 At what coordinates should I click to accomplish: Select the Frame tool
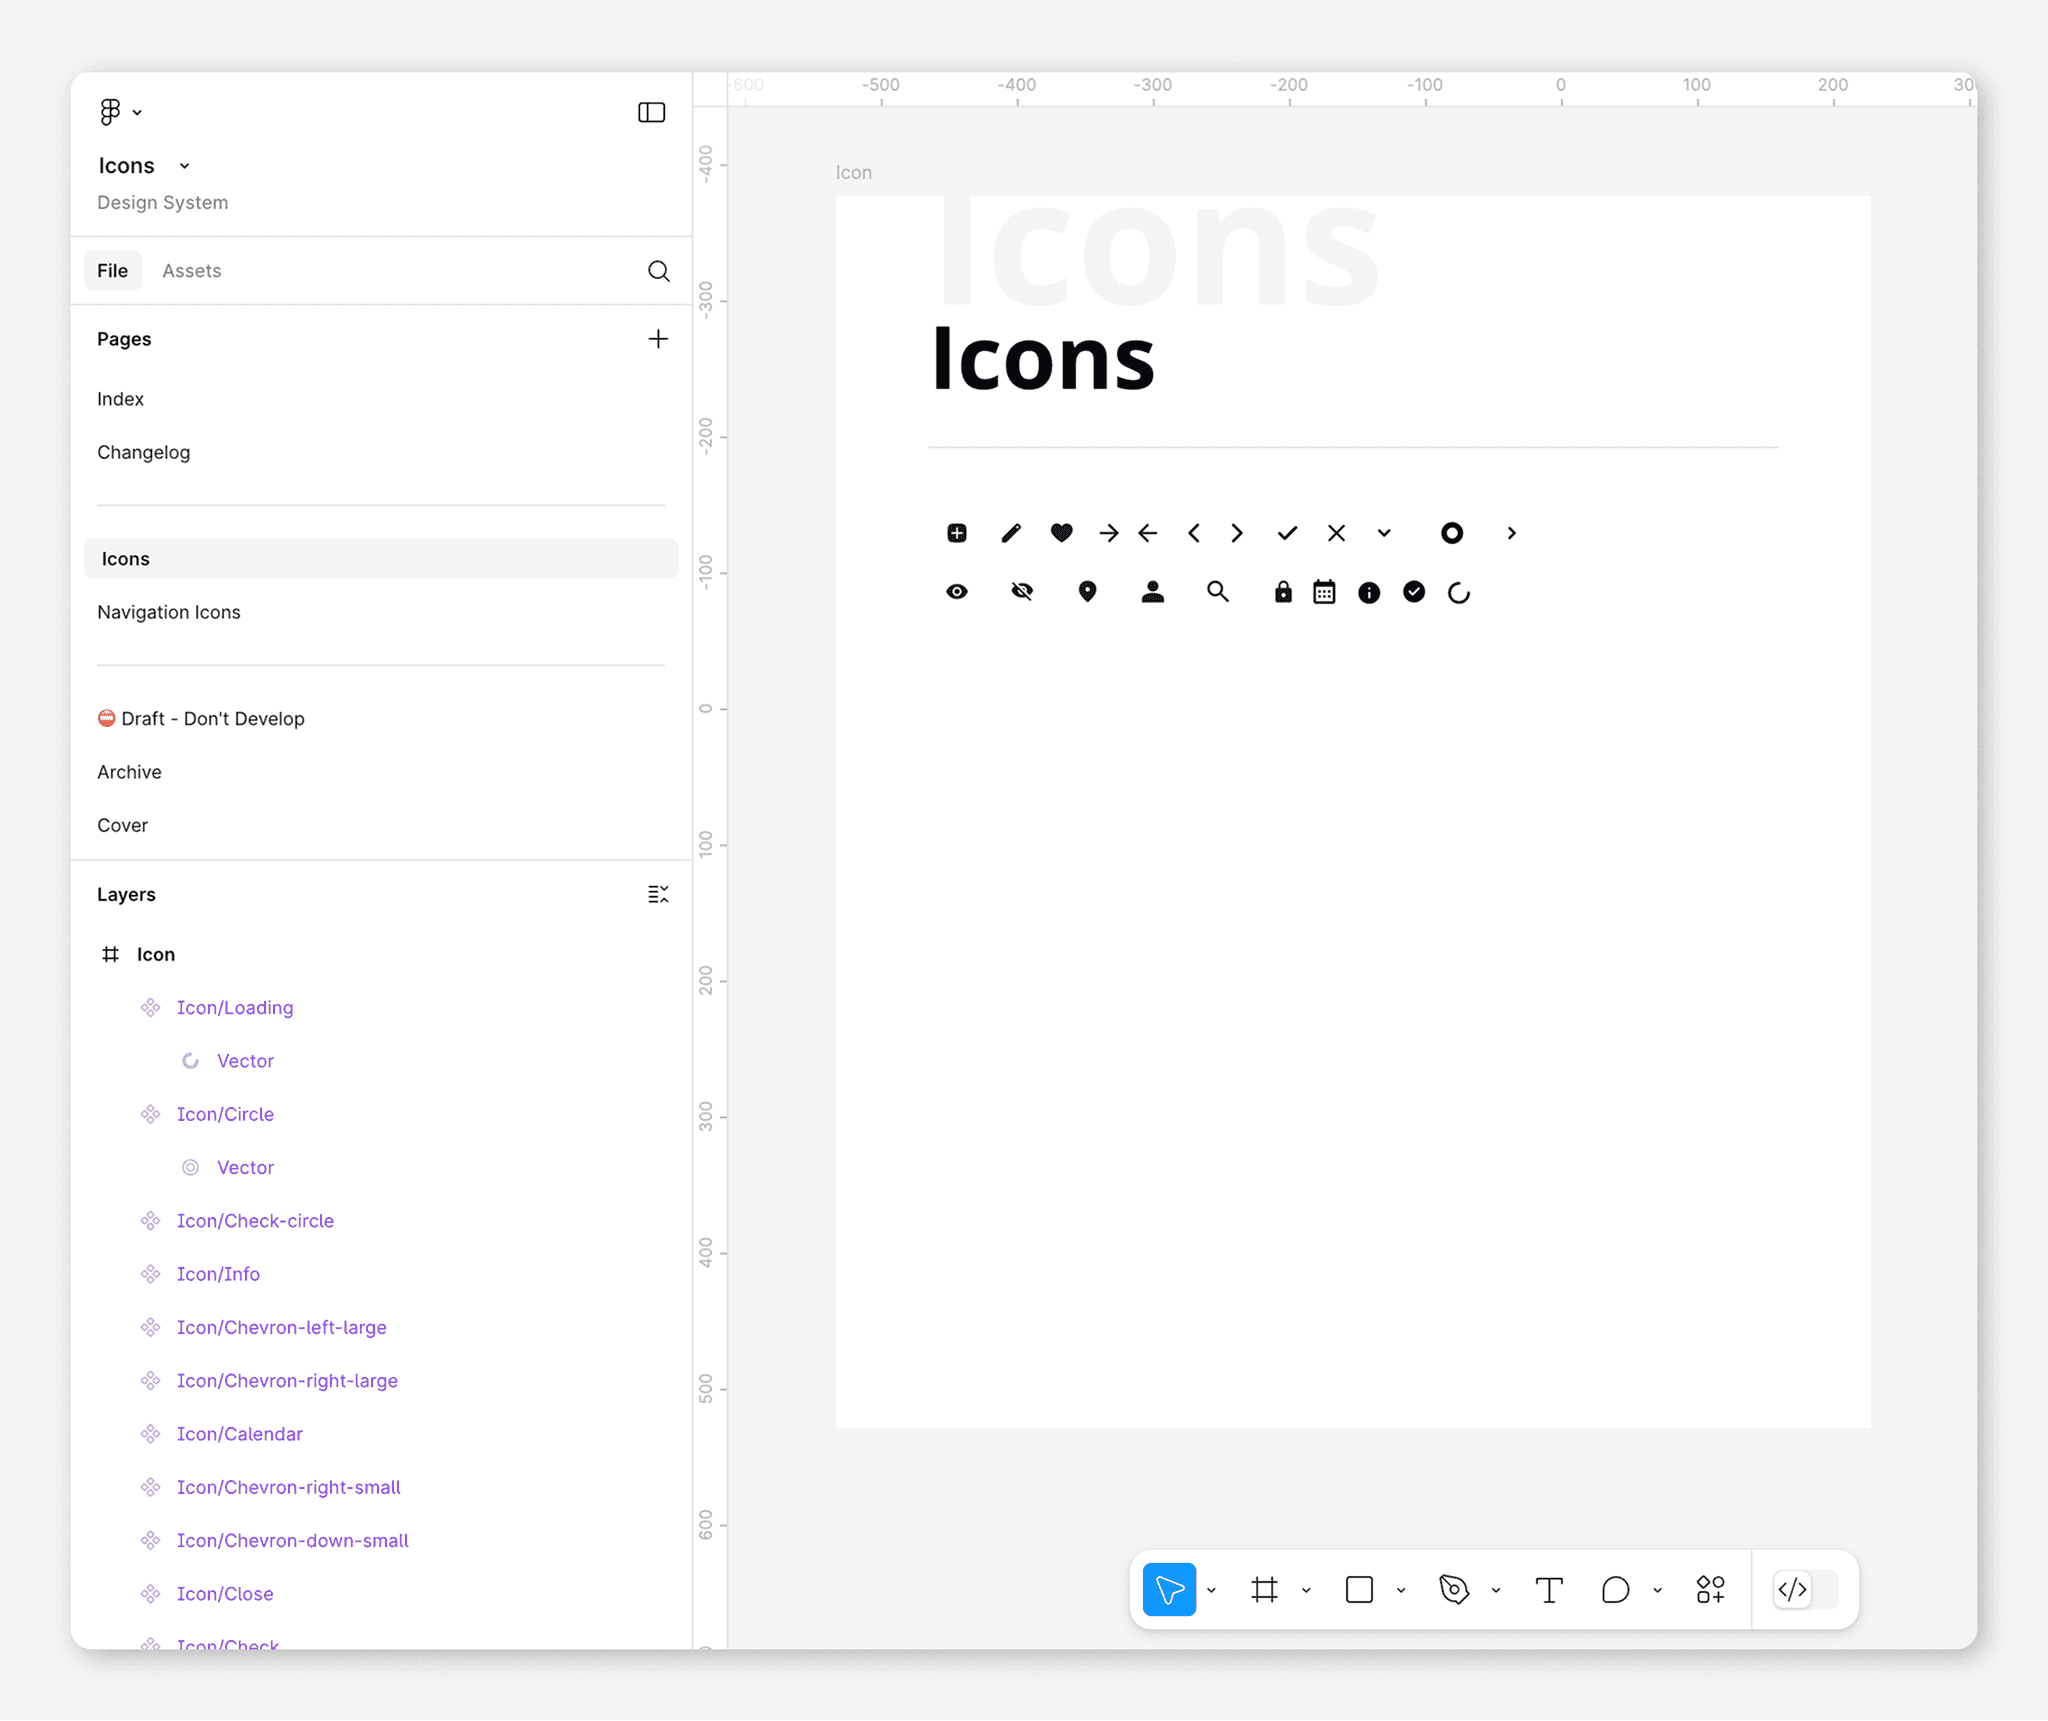1264,1589
